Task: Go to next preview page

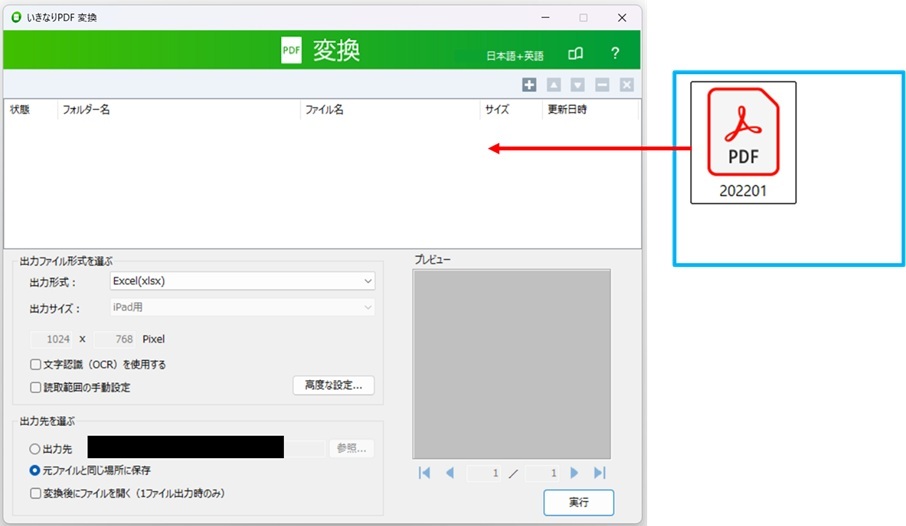Action: pos(574,473)
